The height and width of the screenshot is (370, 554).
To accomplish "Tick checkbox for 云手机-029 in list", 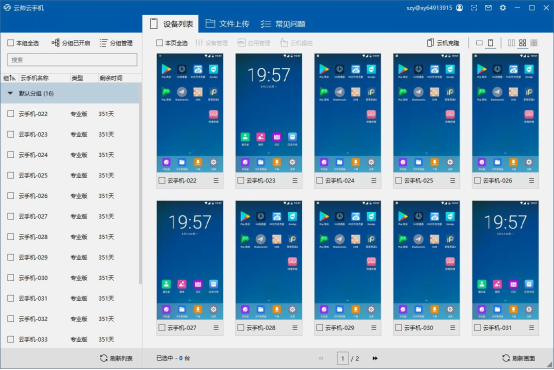I will pos(11,257).
